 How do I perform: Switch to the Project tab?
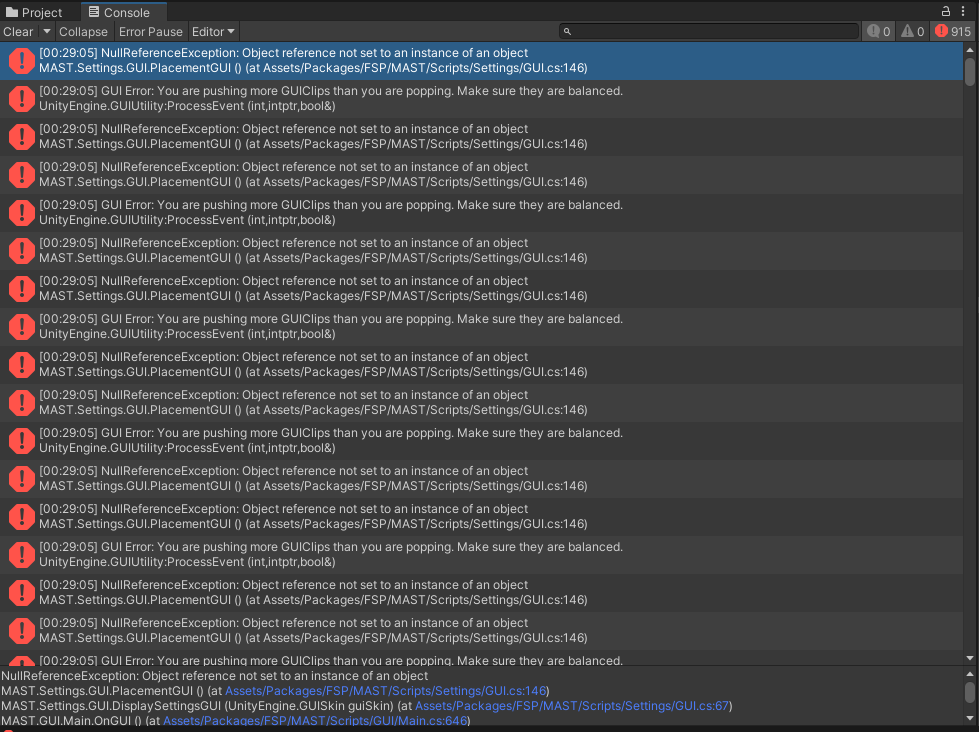click(x=34, y=12)
